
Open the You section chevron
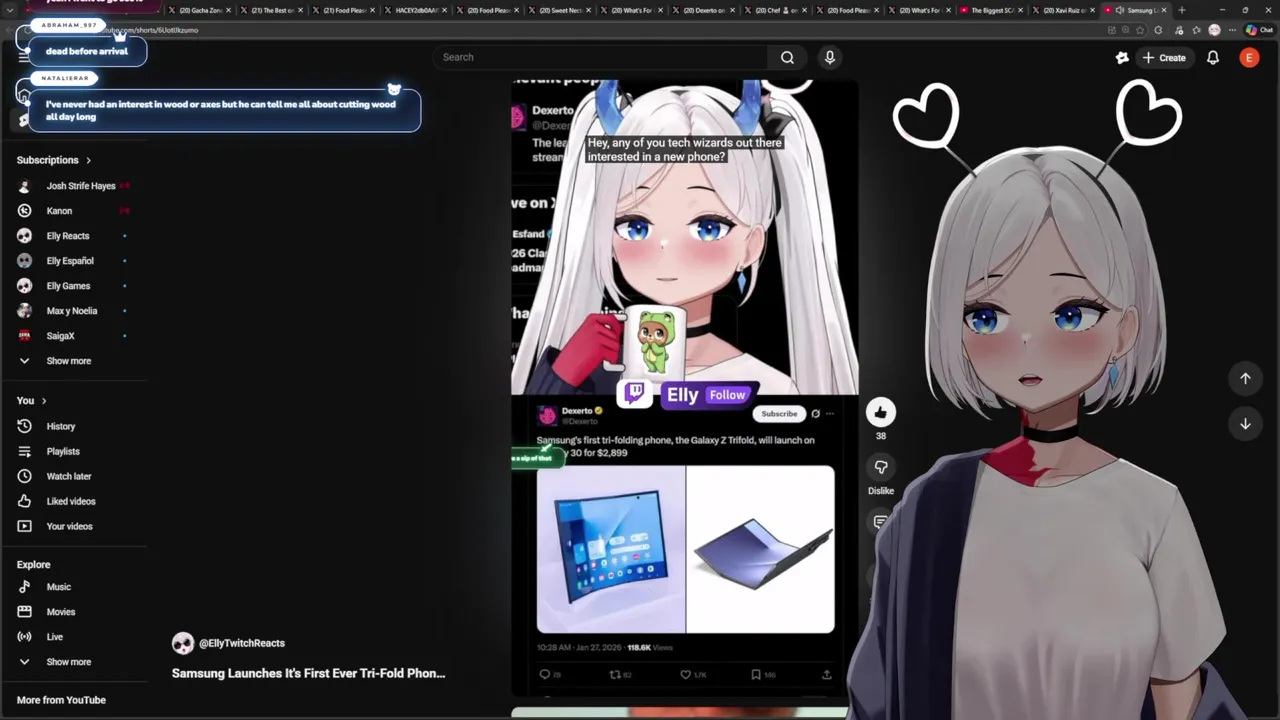[x=44, y=401]
